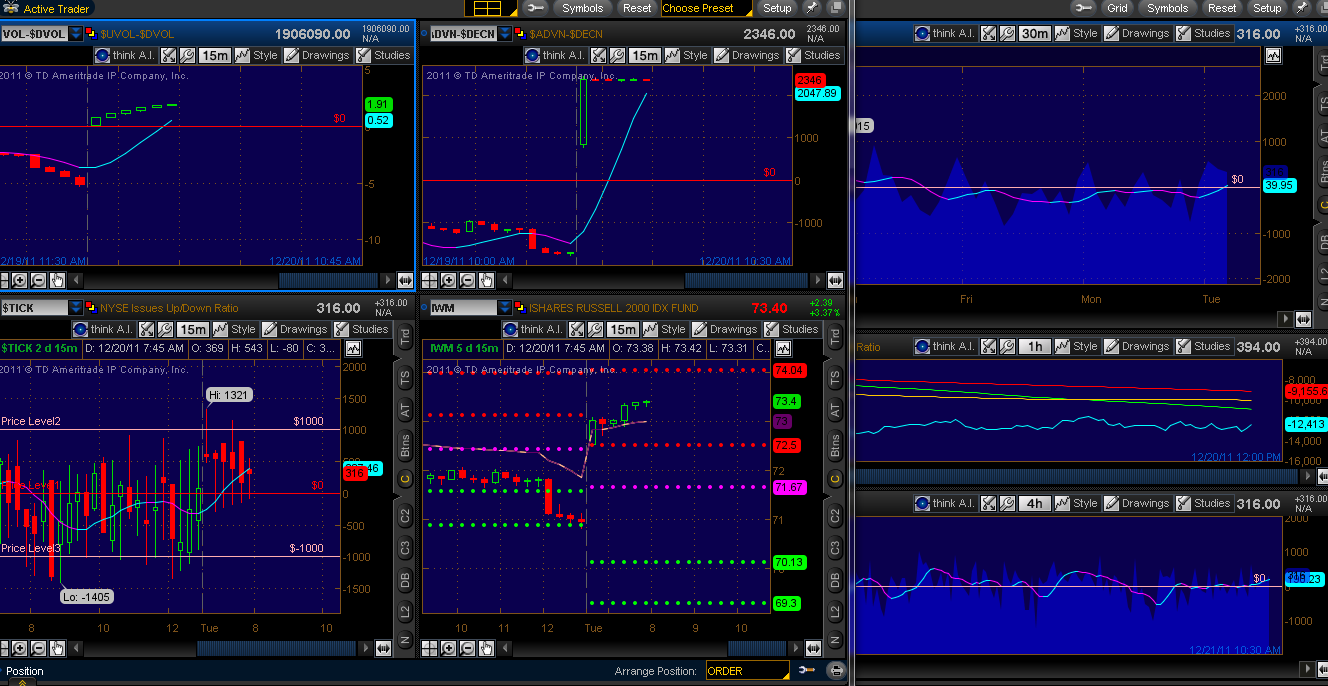Viewport: 1328px width, 686px height.
Task: Click zoom-out magnifier in $TICK chart
Action: point(38,648)
